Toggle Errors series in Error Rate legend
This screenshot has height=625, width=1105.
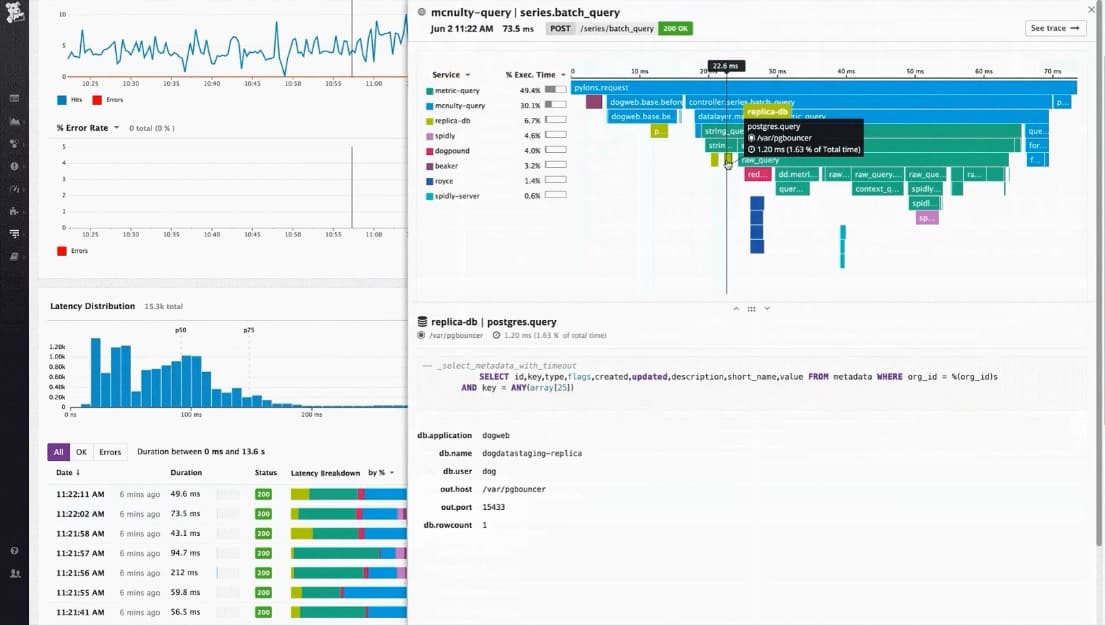(x=73, y=251)
